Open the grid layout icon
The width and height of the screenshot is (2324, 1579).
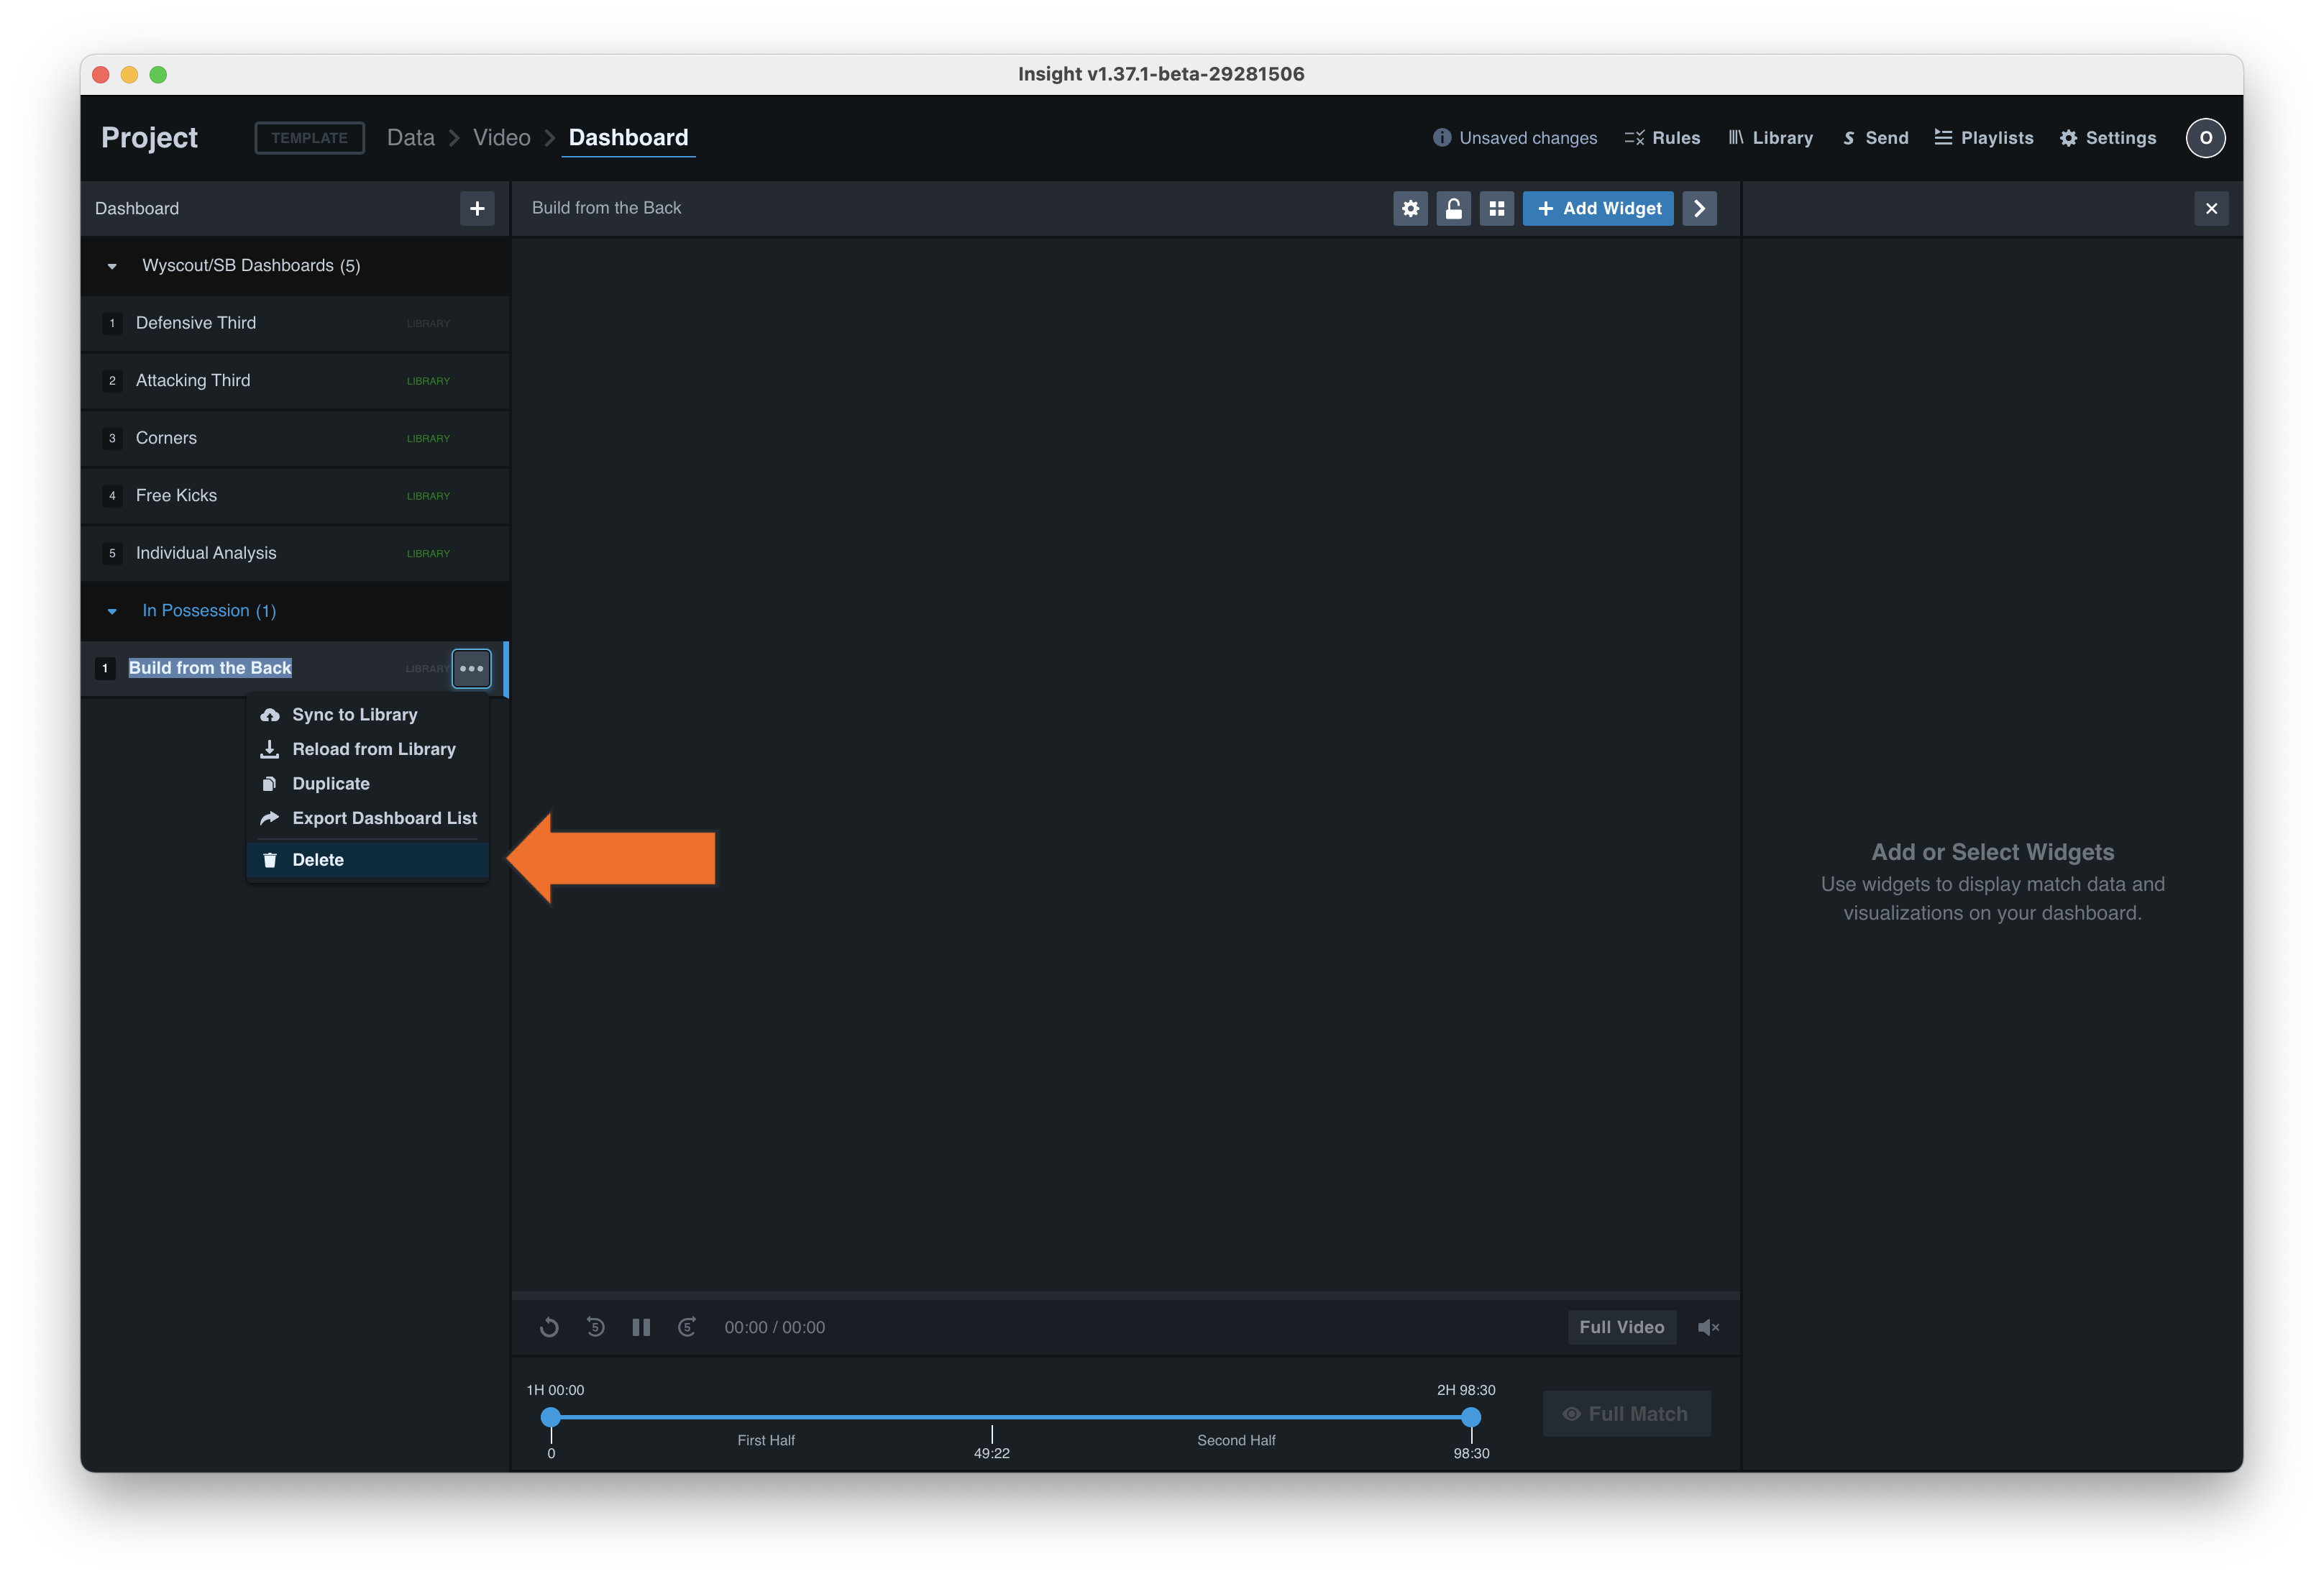[1496, 208]
